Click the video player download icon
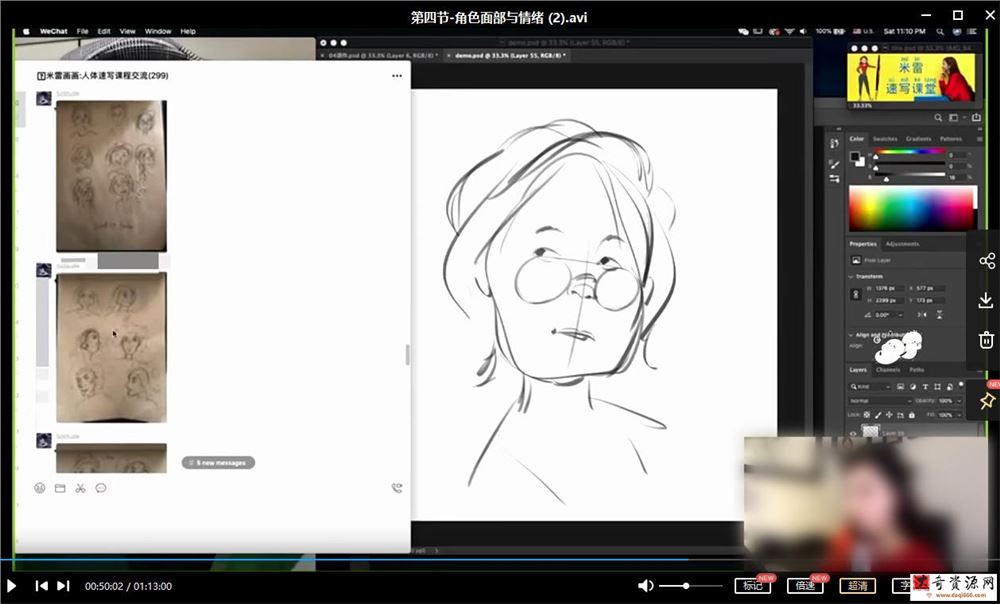This screenshot has width=1000, height=604. [986, 300]
